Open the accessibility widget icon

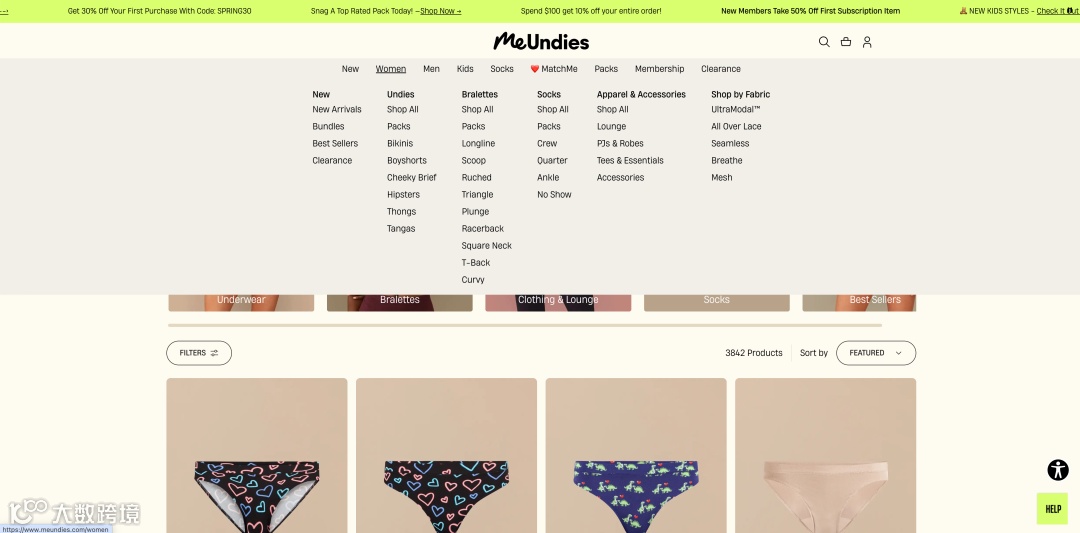pos(1058,470)
